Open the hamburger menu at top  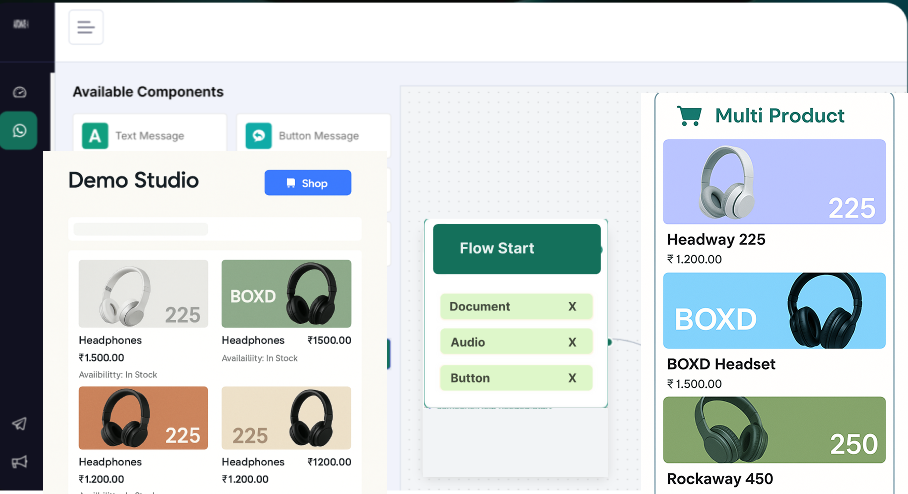tap(86, 27)
